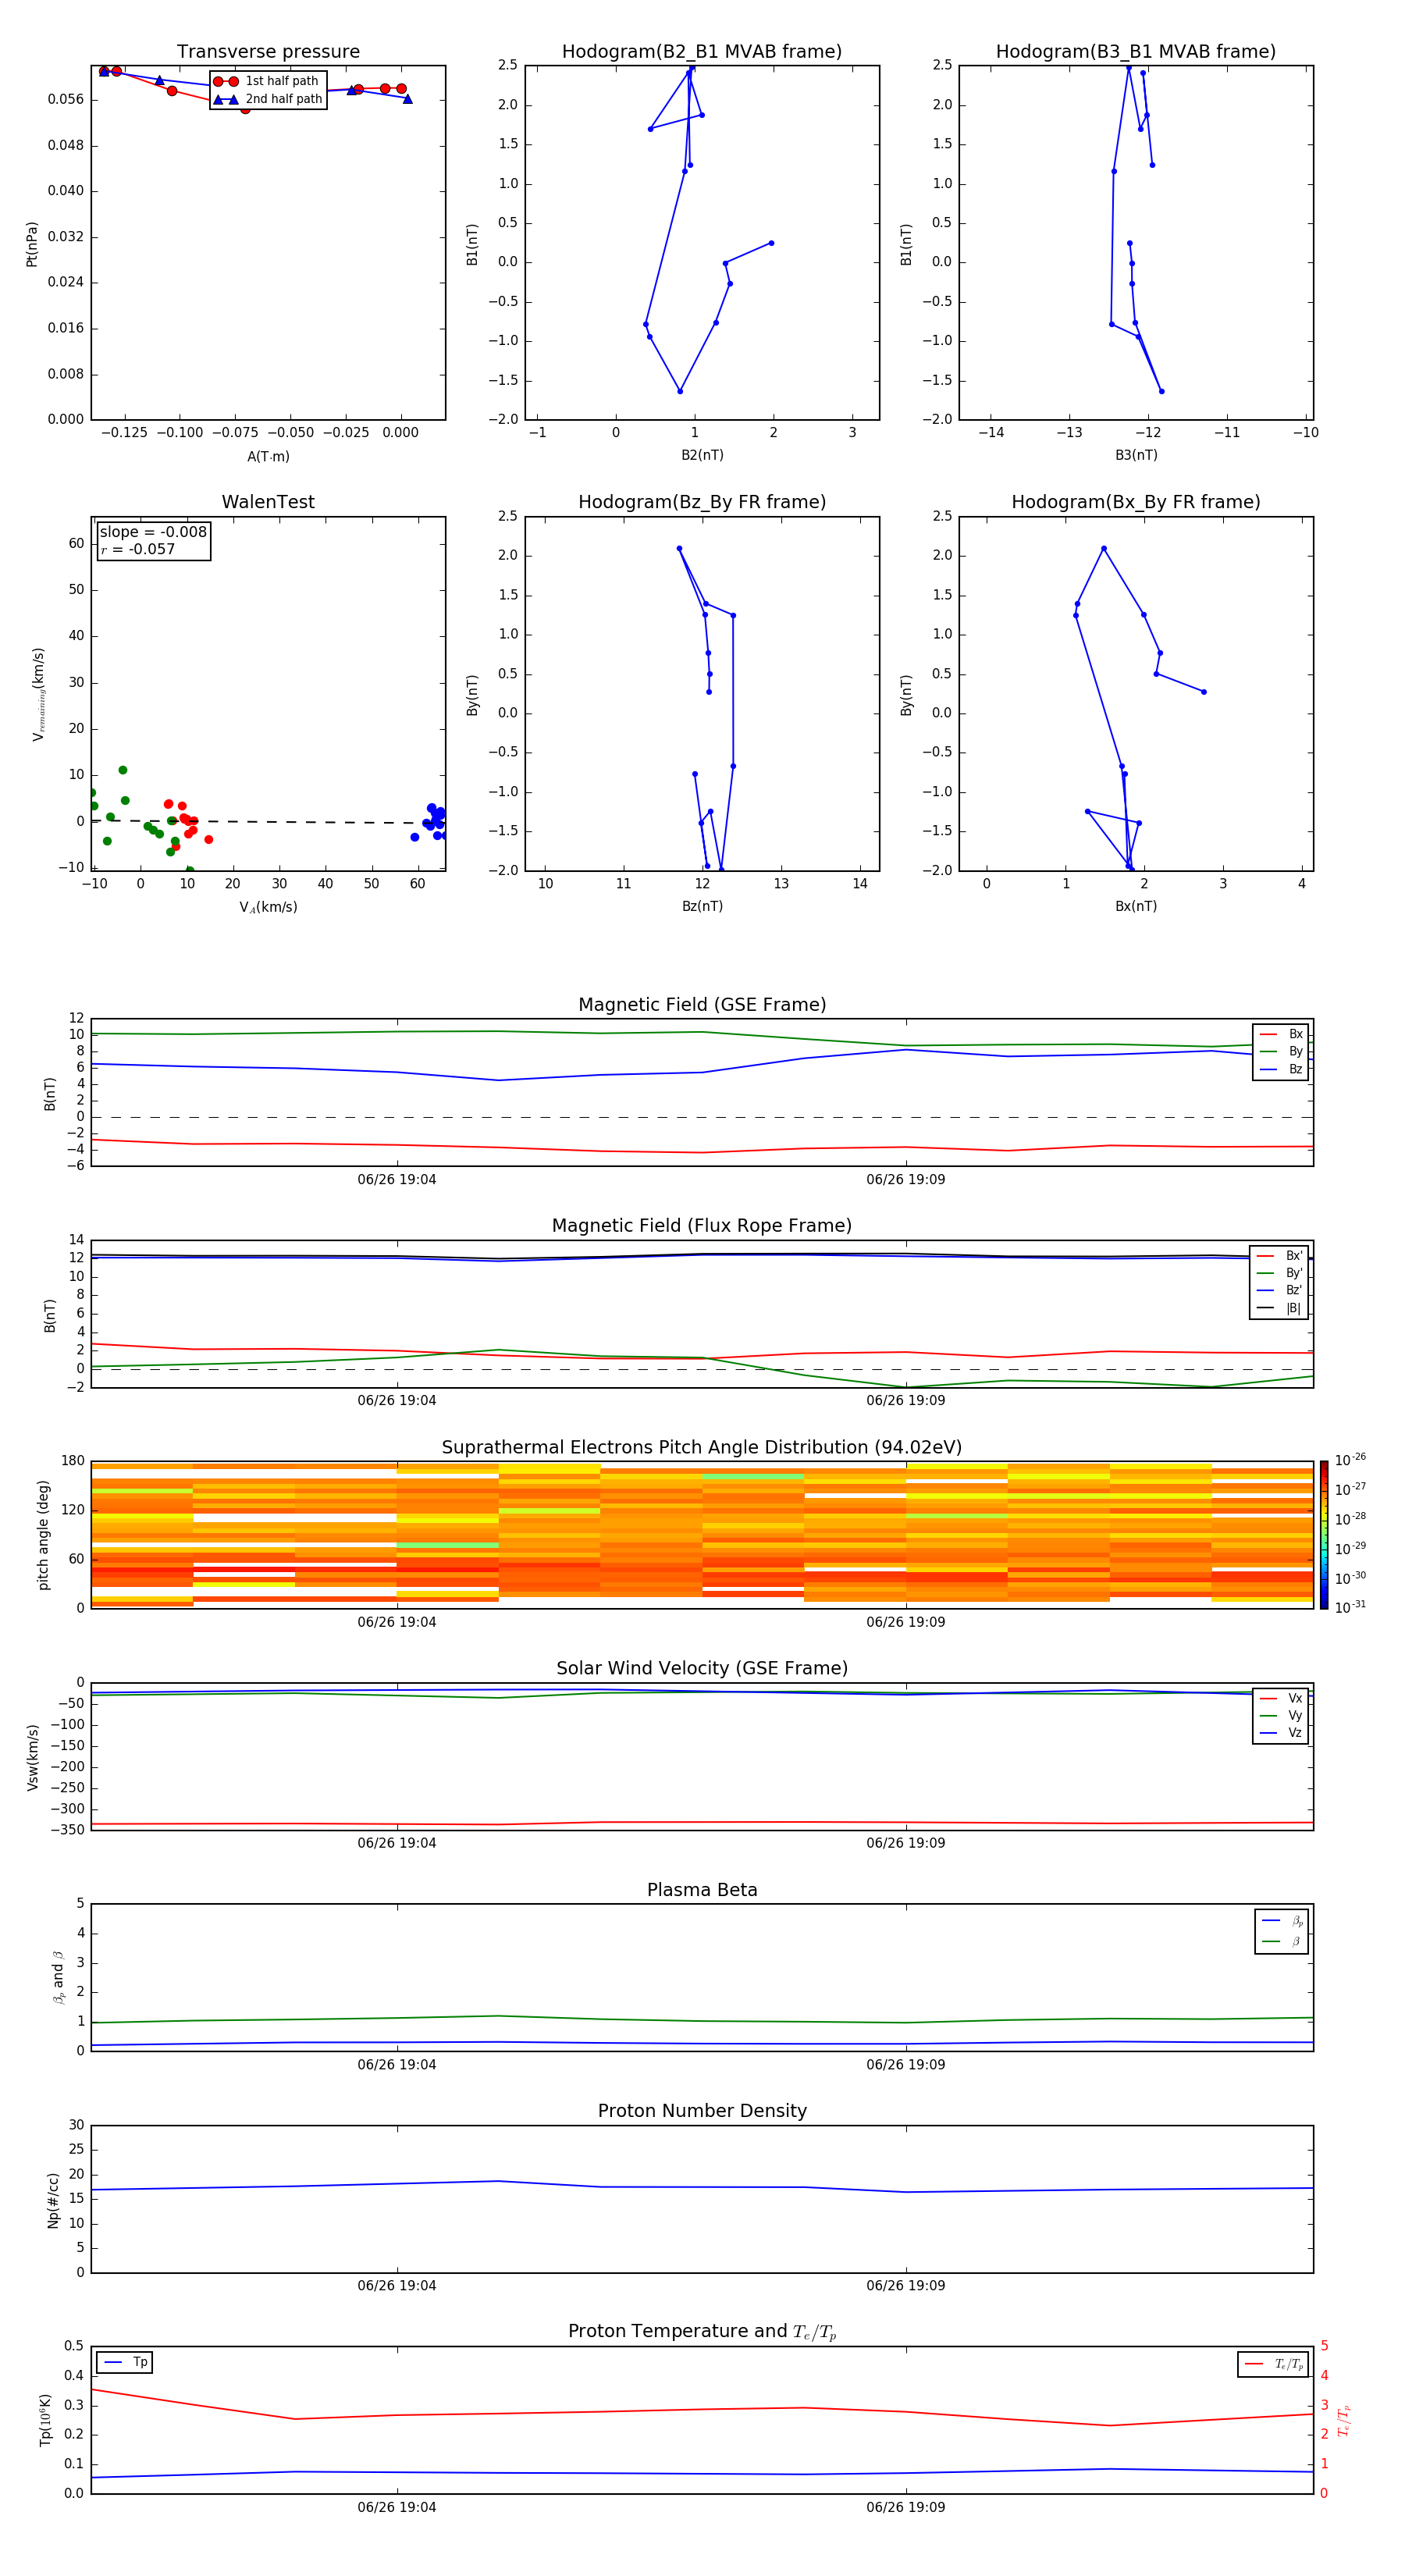Screen dimensions: 1405x2576
Task: Select the 'Vx' legend entry
Action: tap(1281, 1698)
